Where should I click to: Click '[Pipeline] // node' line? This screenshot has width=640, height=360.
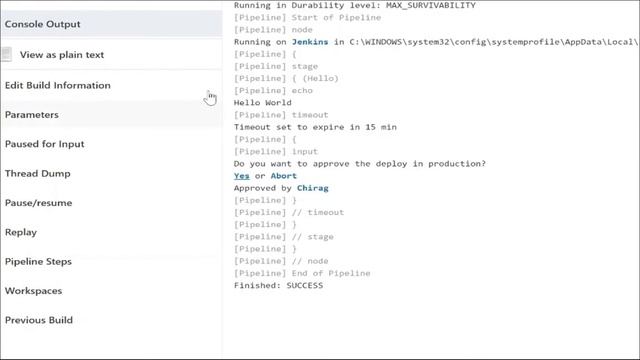[x=281, y=261]
